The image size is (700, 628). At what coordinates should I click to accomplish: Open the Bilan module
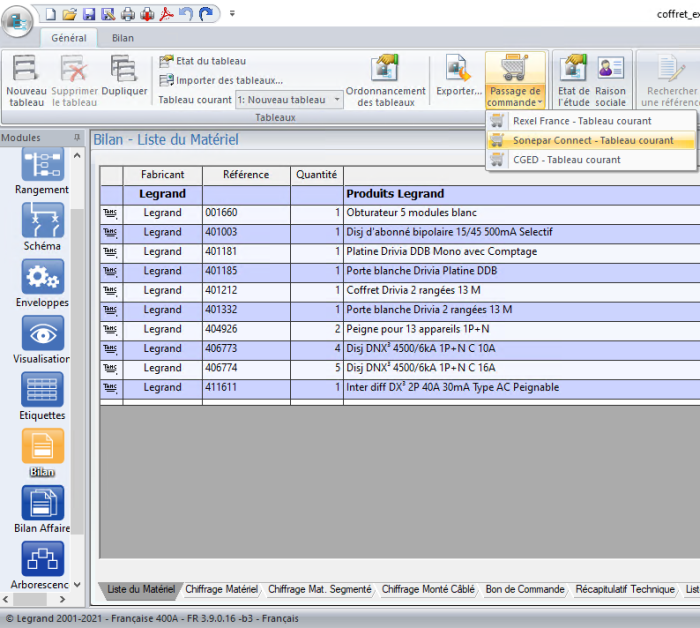tap(42, 453)
